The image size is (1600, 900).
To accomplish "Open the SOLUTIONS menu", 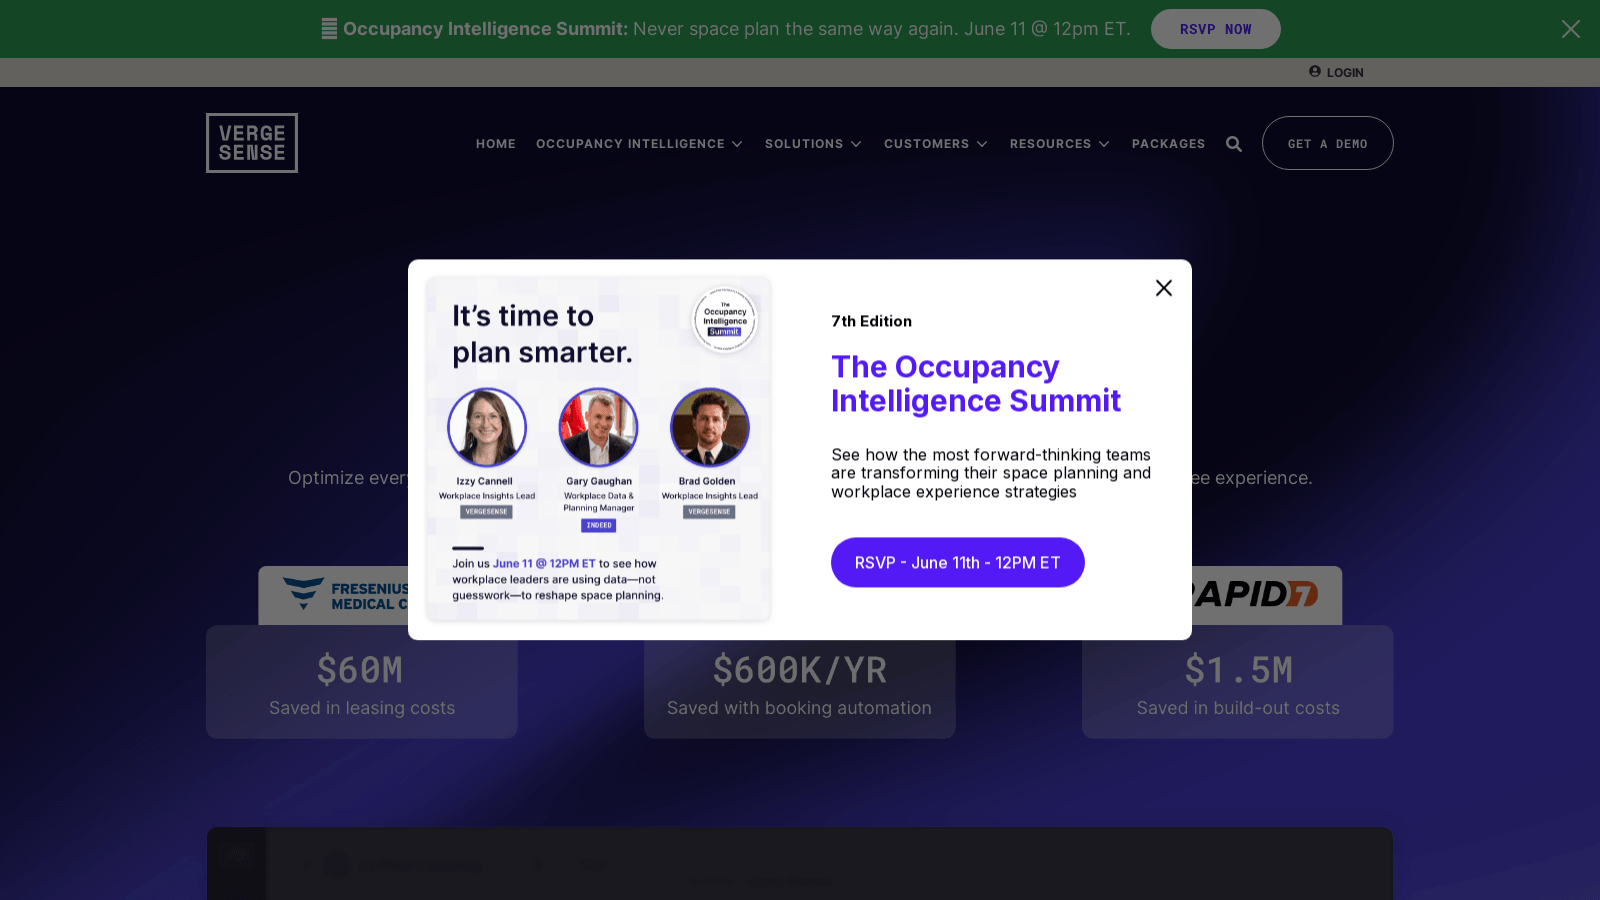I will click(x=804, y=144).
